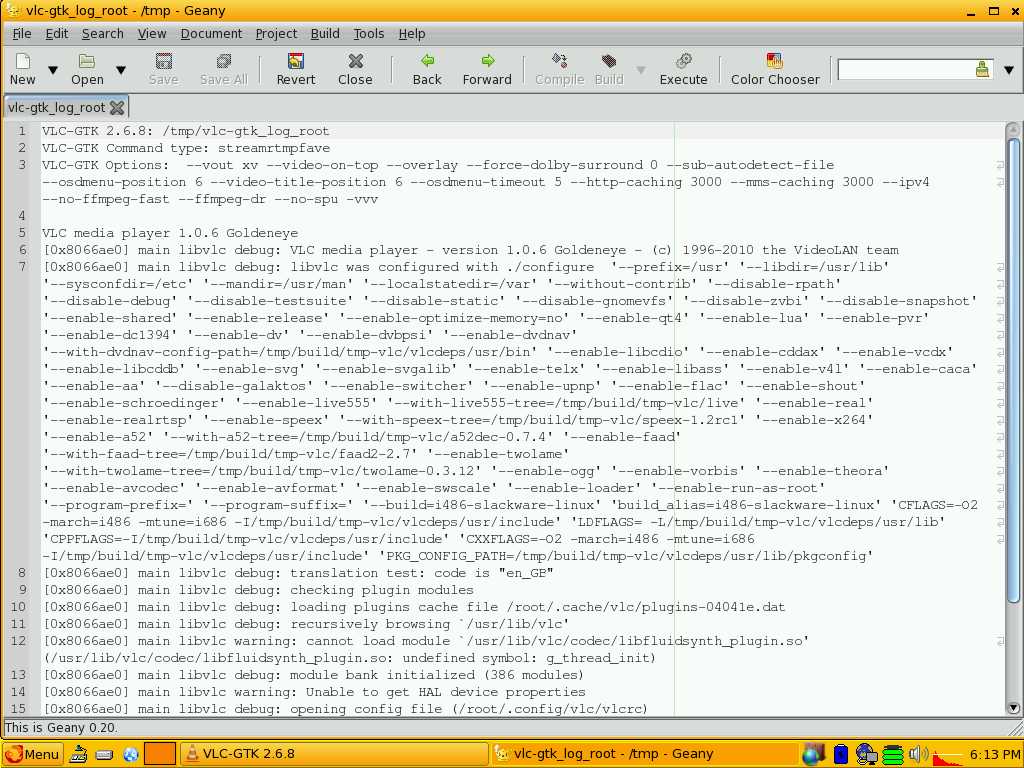Click the Build brick icon
The image size is (1024, 768).
point(609,61)
